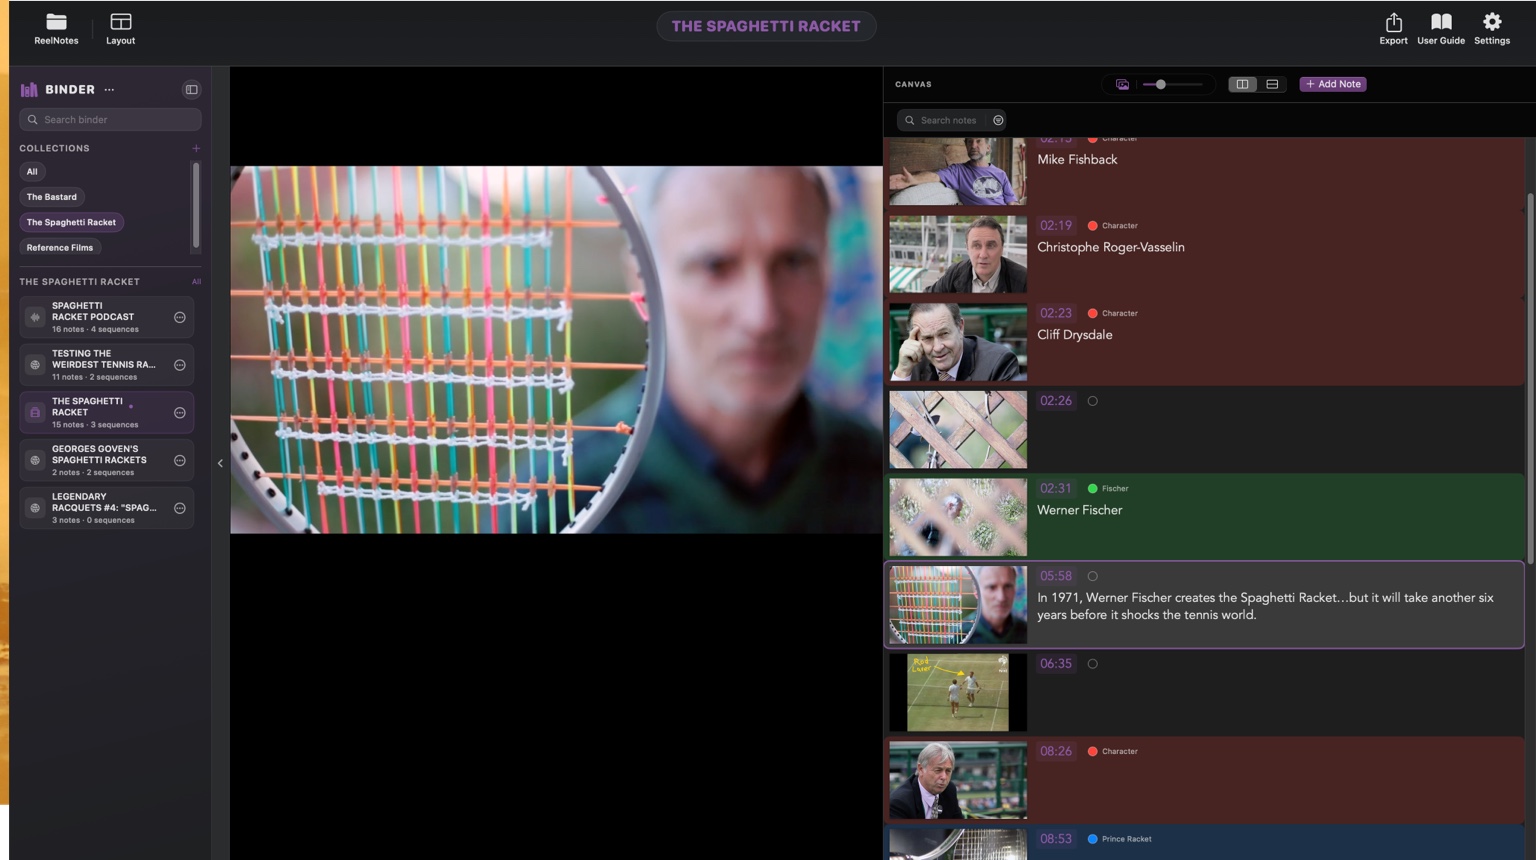This screenshot has height=860, width=1536.
Task: Click the green Fischer tag
Action: pos(1108,489)
